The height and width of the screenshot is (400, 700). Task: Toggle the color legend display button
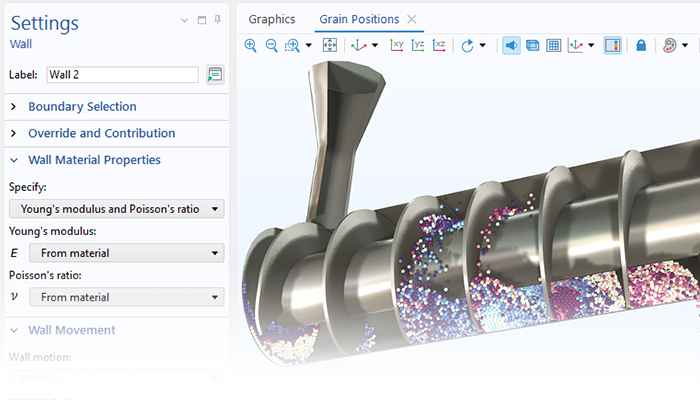(613, 46)
